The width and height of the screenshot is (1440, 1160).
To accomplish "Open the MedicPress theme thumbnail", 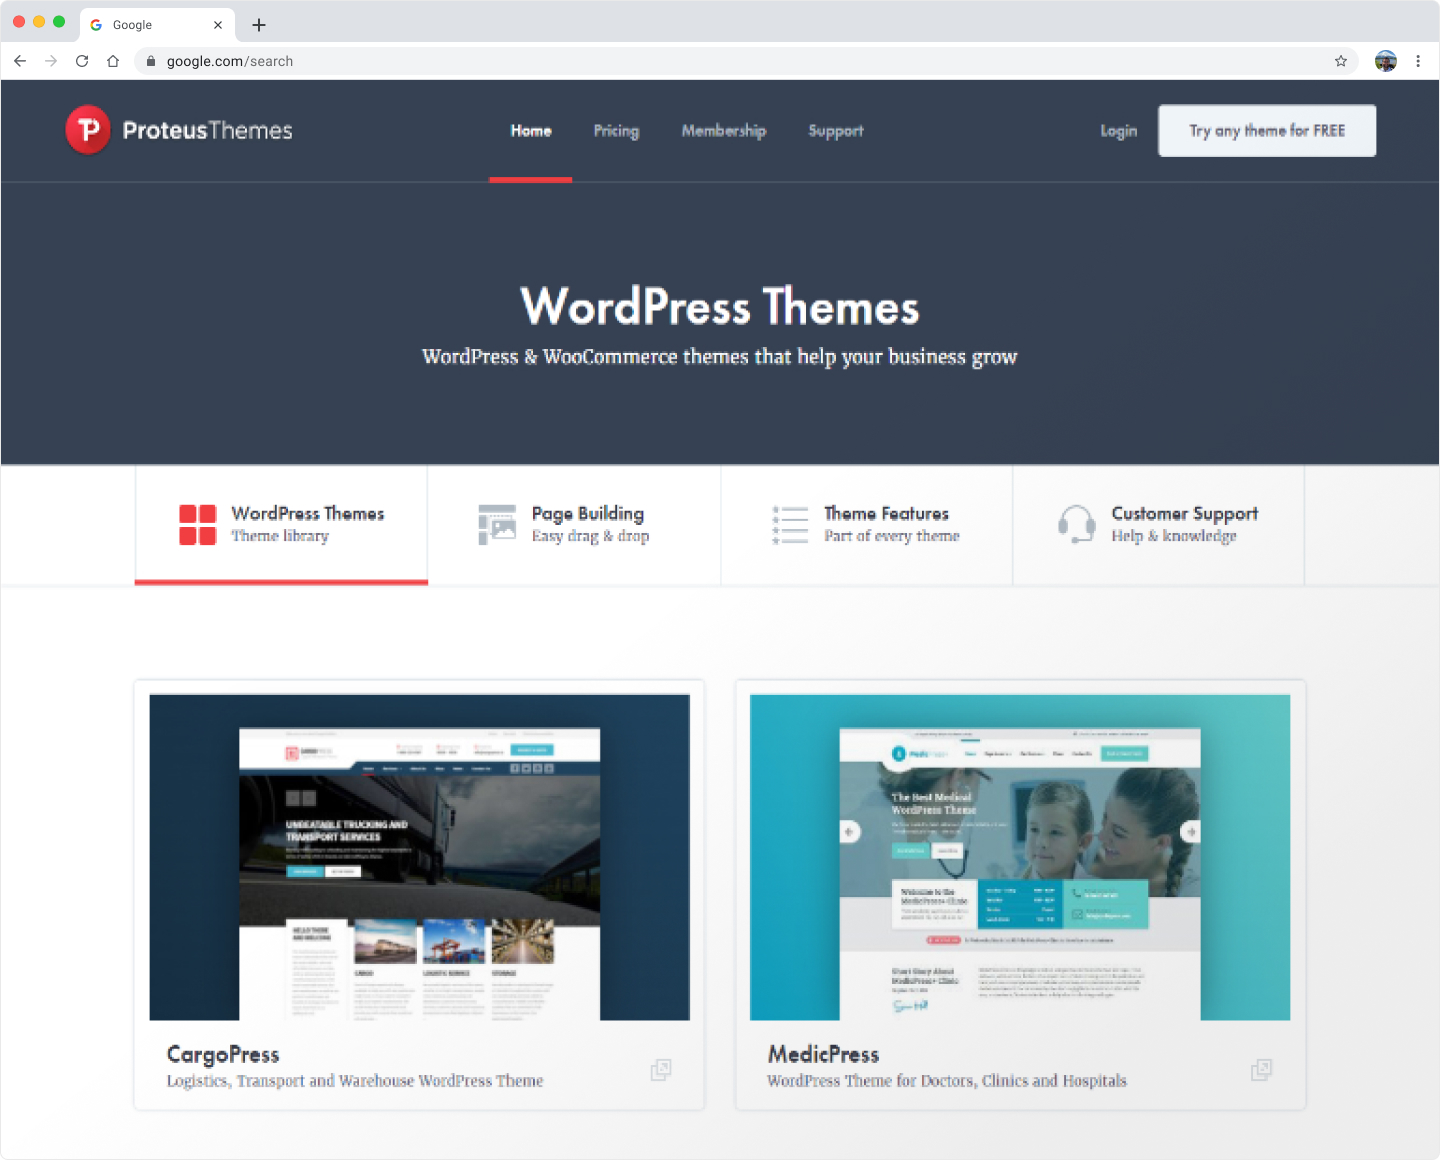I will pos(1020,857).
